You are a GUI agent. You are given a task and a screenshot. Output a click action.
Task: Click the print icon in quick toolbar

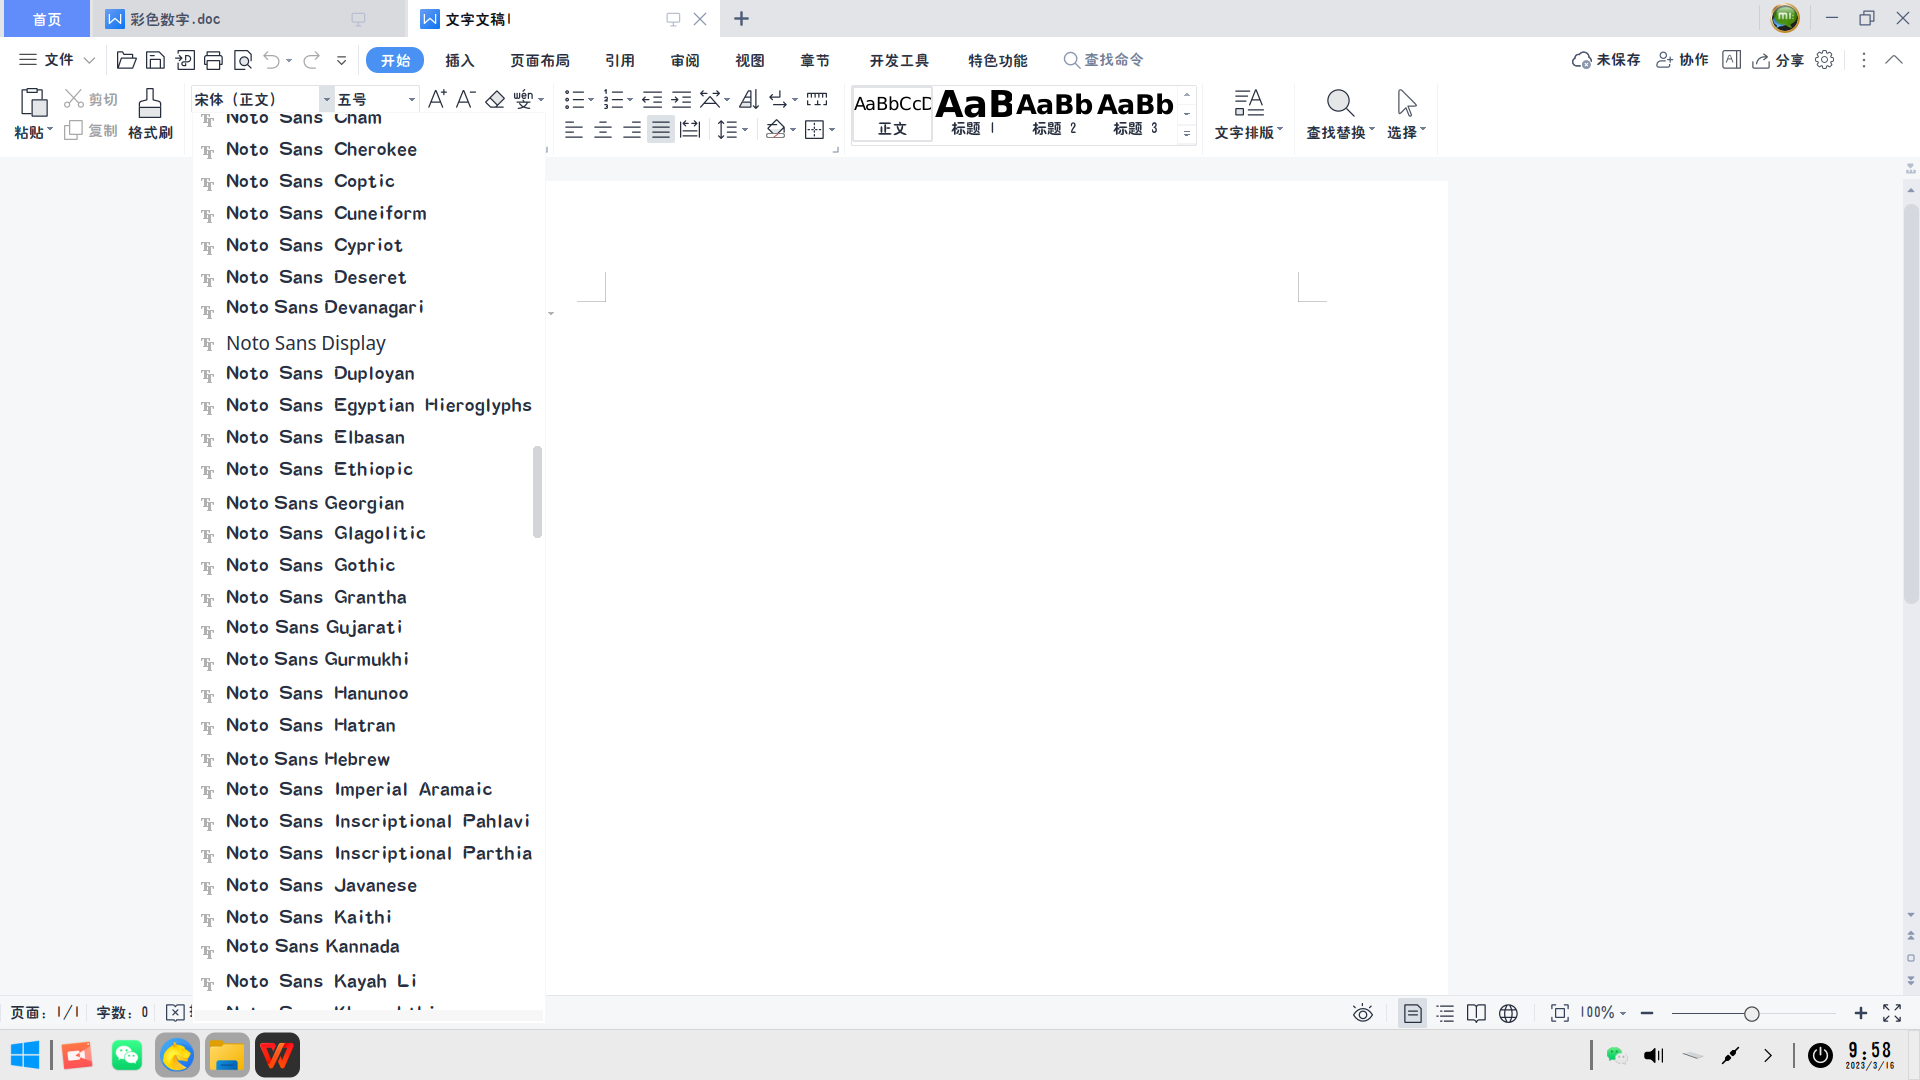click(213, 60)
